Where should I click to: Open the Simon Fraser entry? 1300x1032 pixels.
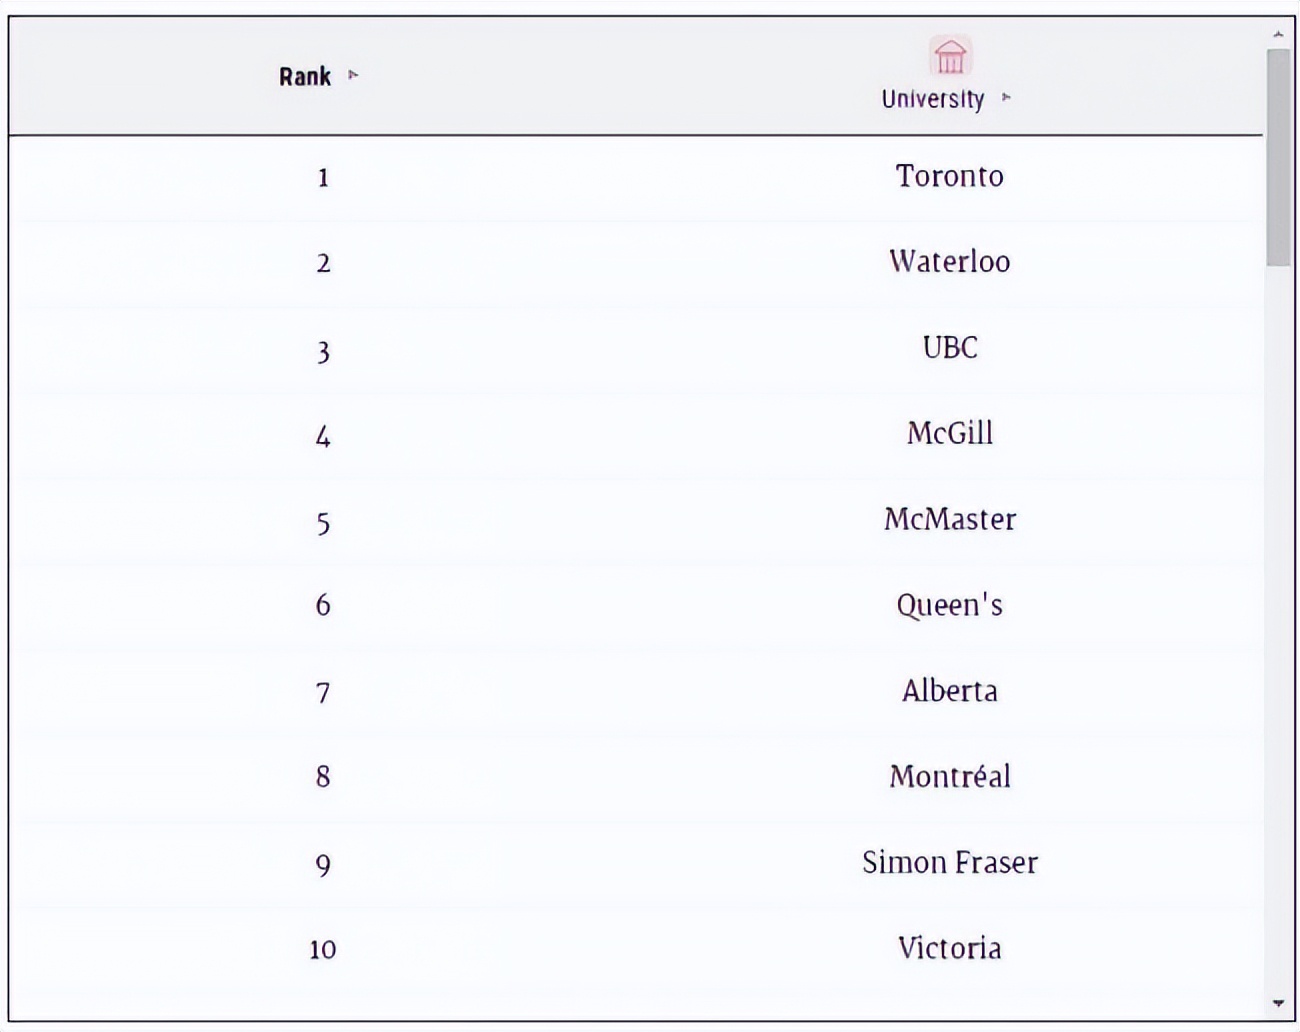(x=949, y=863)
